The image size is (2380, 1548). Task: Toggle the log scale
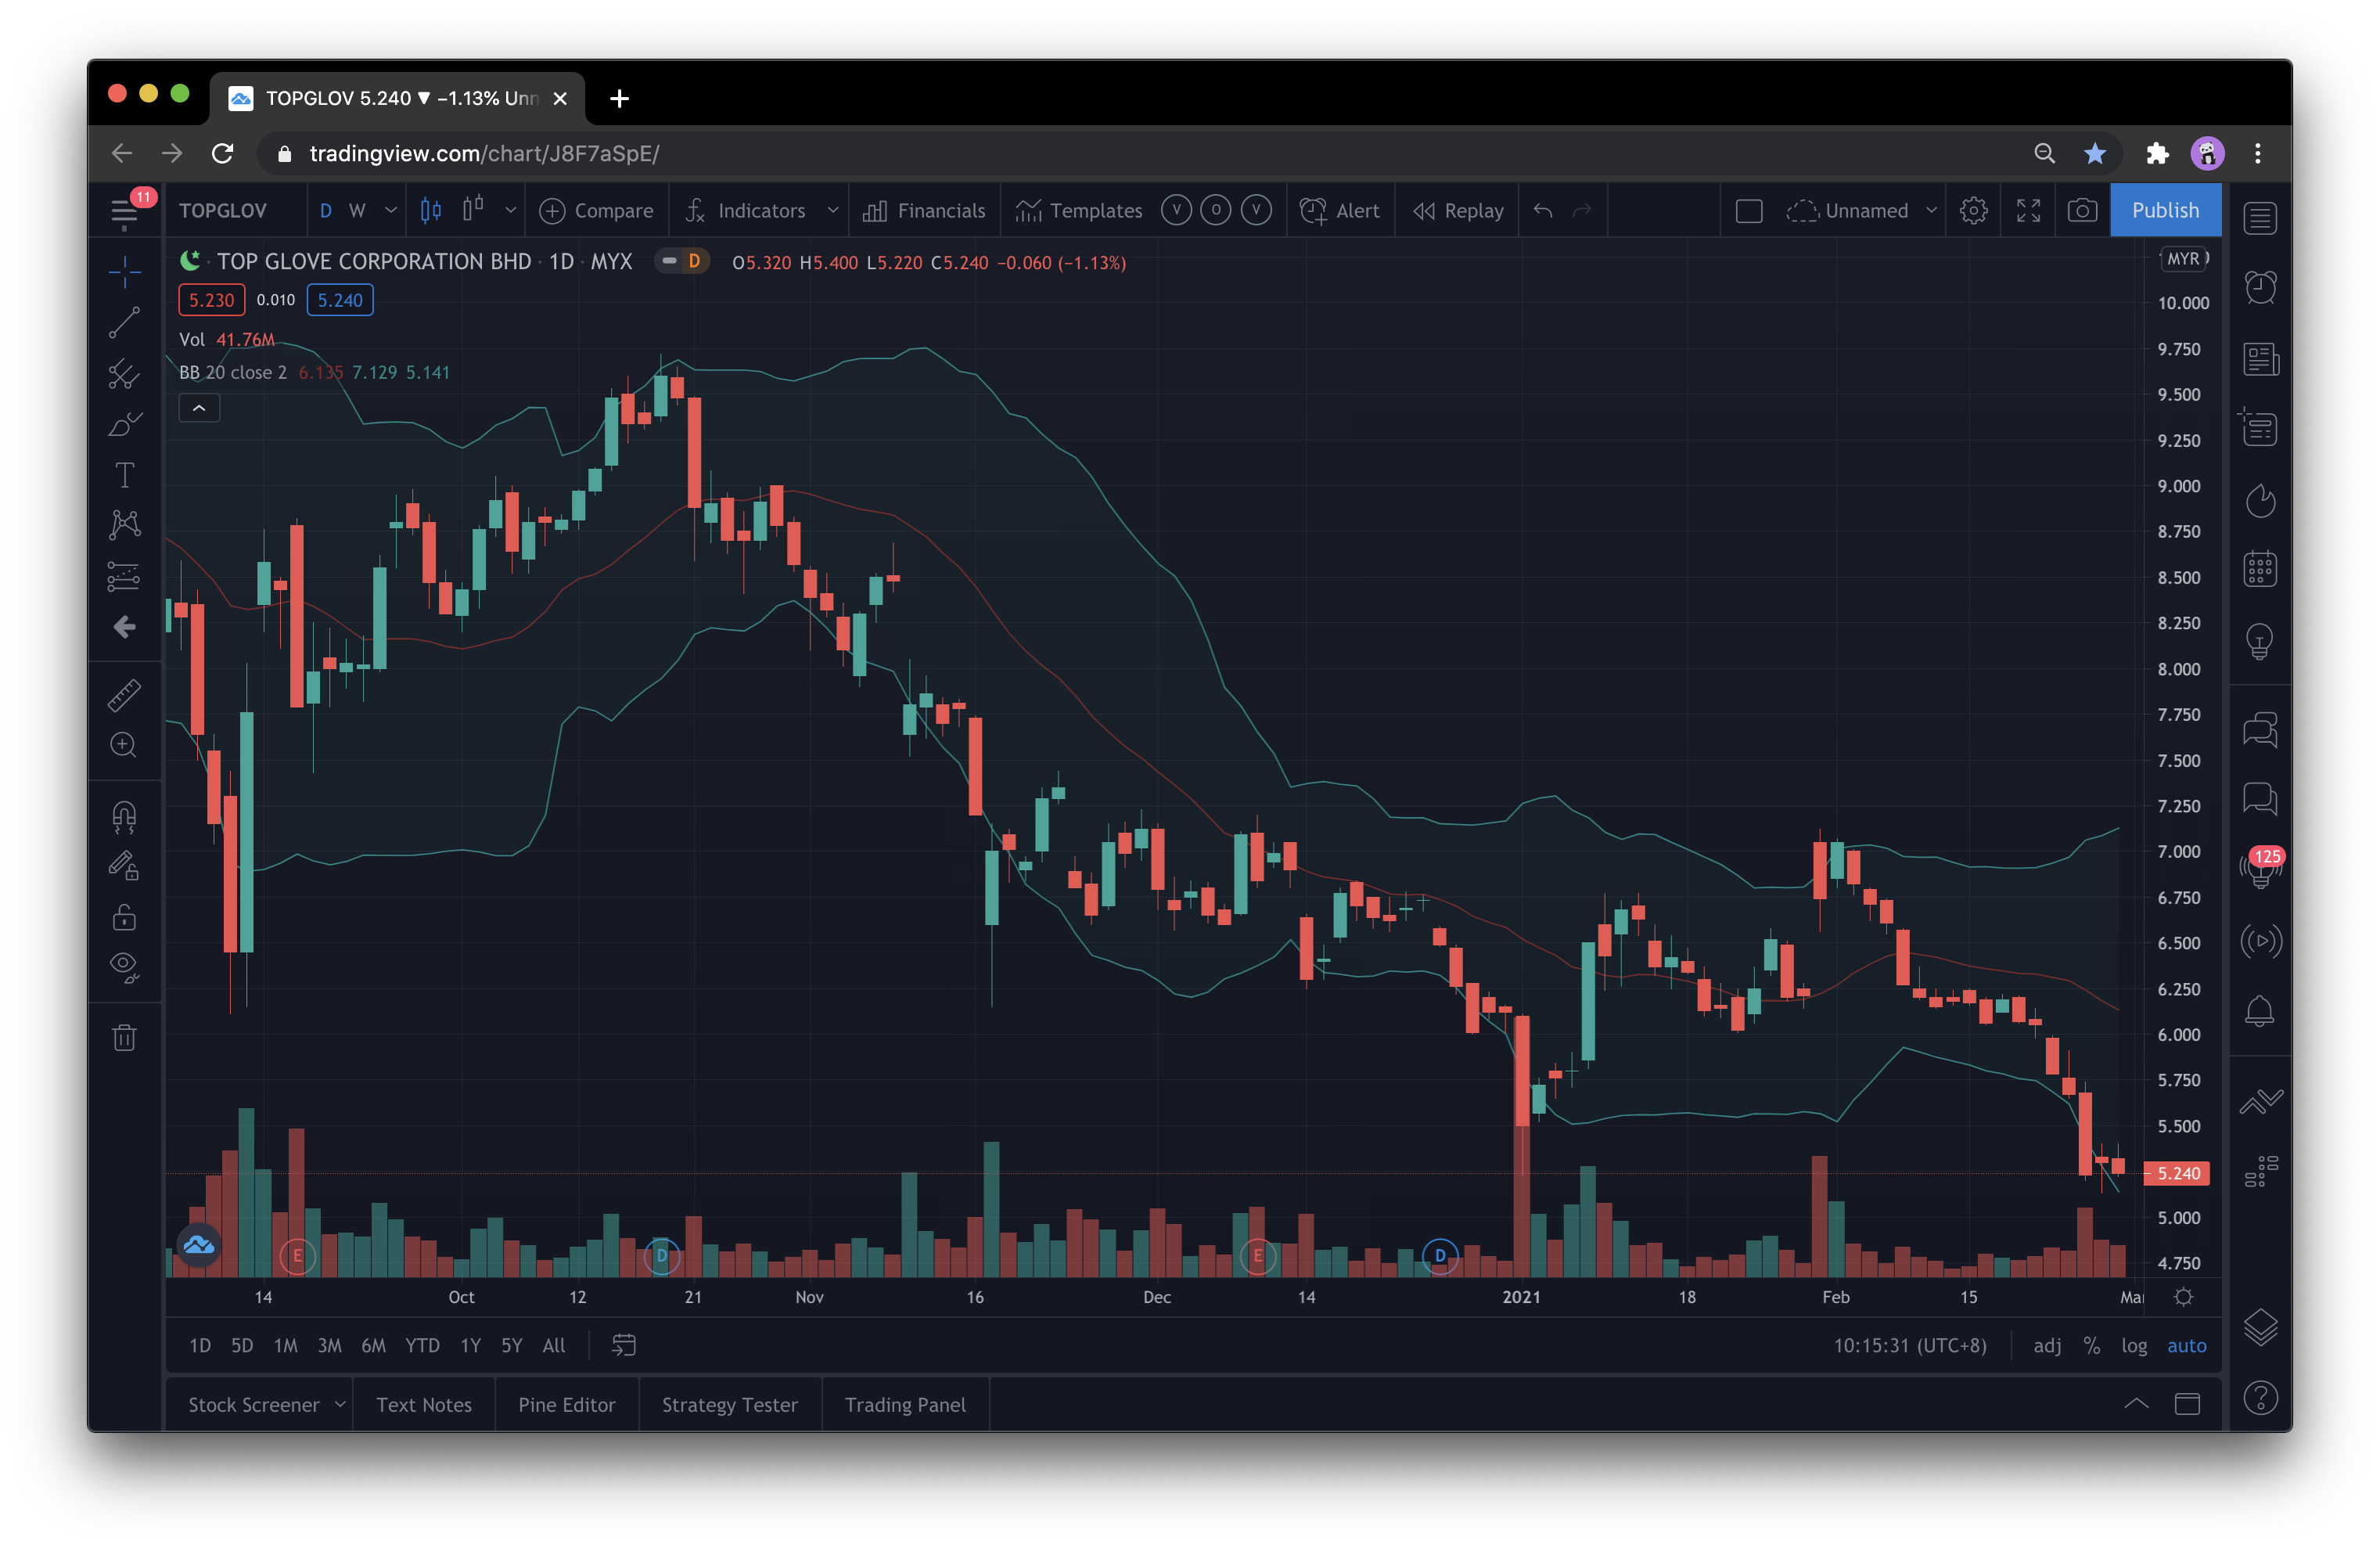pyautogui.click(x=2134, y=1345)
